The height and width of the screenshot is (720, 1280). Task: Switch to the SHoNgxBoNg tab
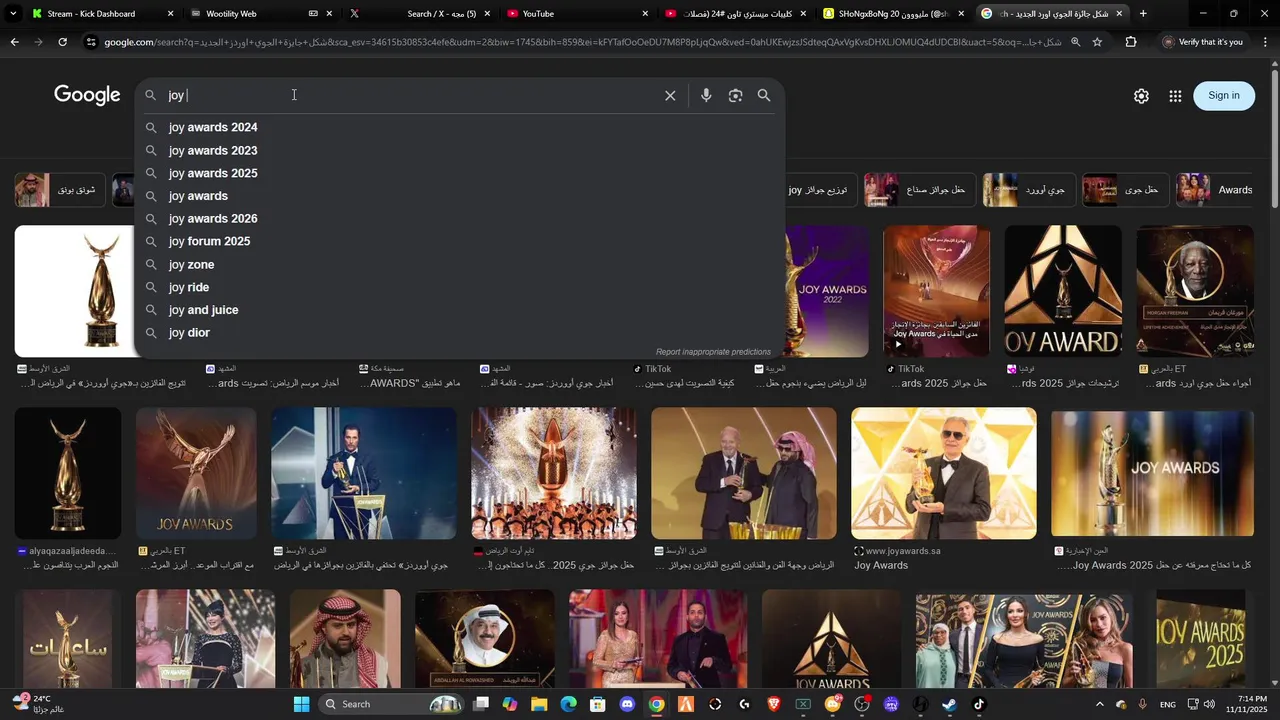tap(893, 14)
